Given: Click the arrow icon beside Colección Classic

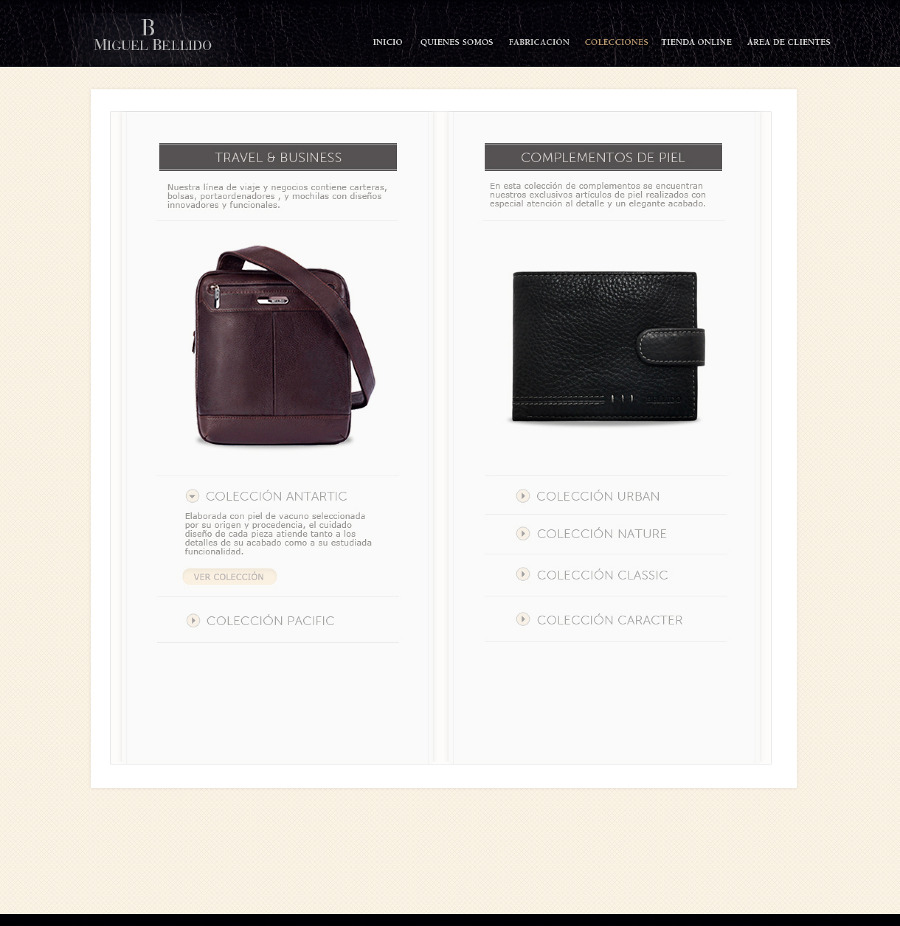Looking at the screenshot, I should pyautogui.click(x=523, y=574).
